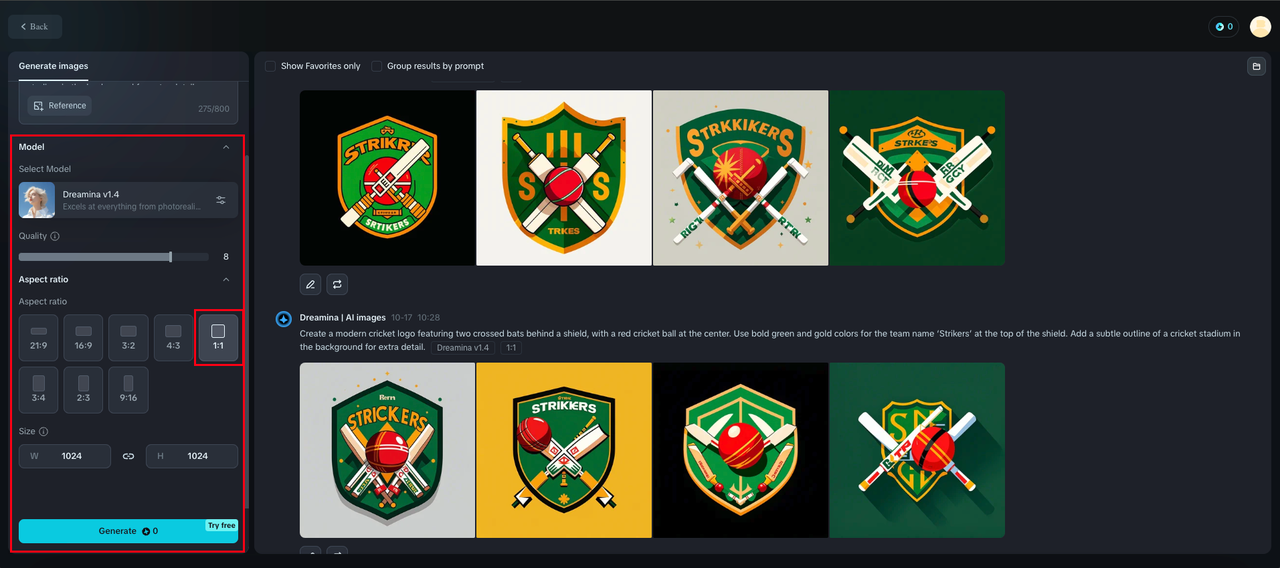The width and height of the screenshot is (1280, 568).
Task: Open the user profile avatar
Action: click(x=1260, y=27)
